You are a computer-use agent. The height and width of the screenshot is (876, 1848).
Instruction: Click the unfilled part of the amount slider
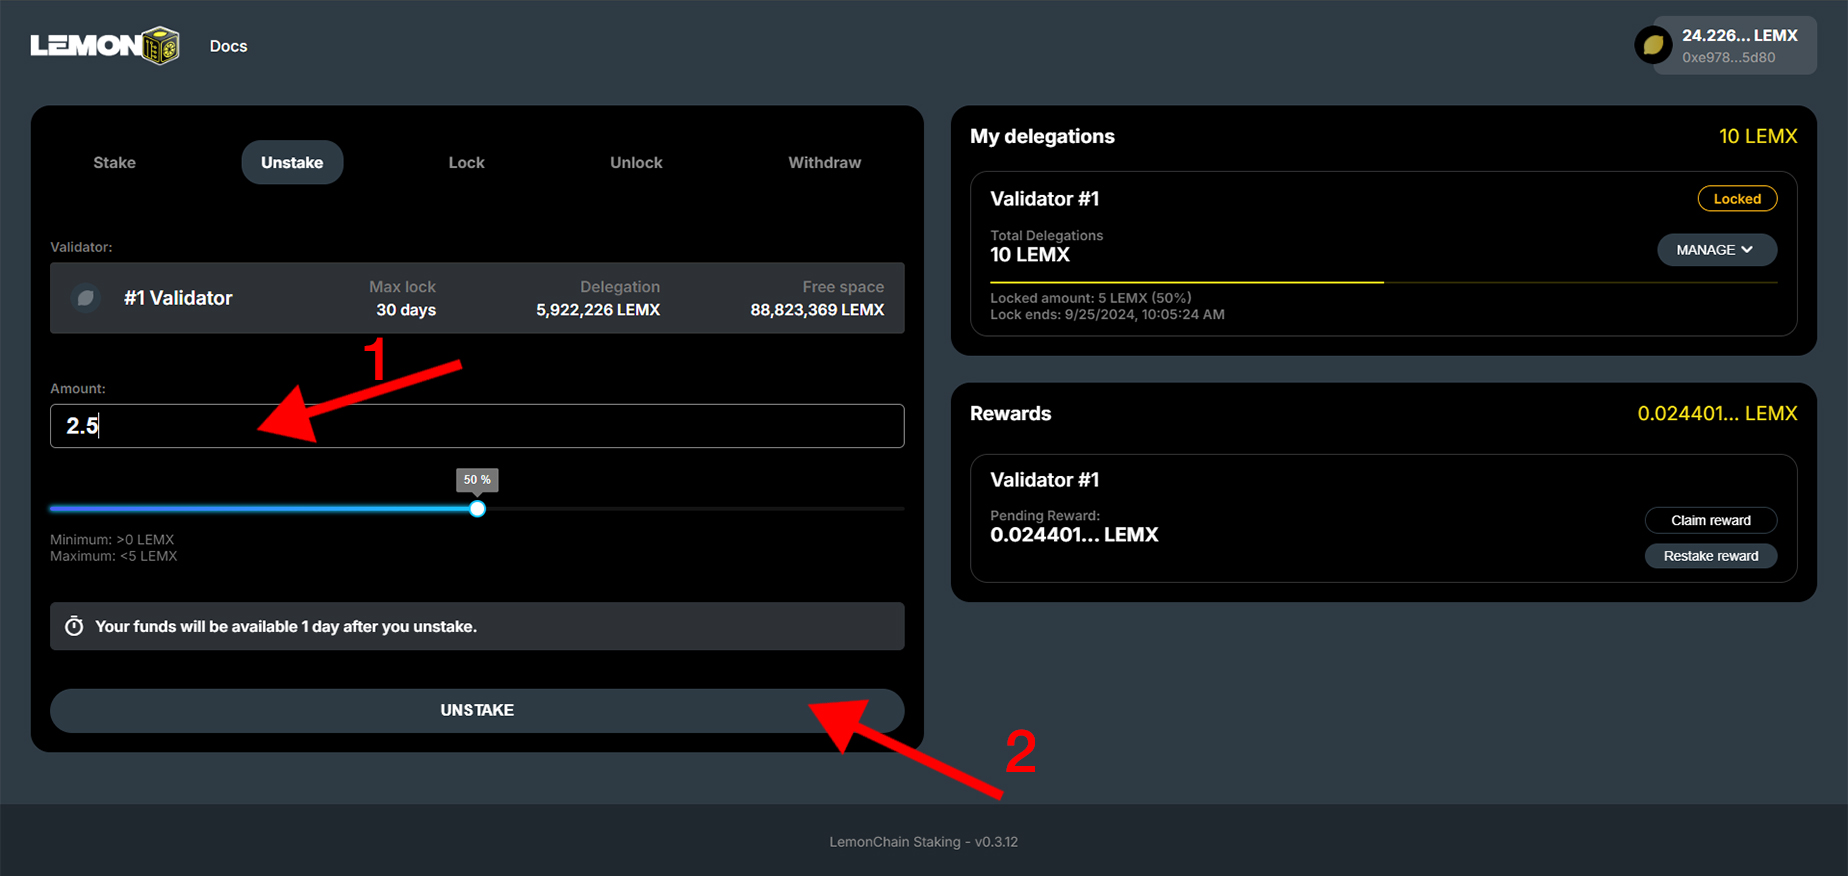(x=695, y=509)
